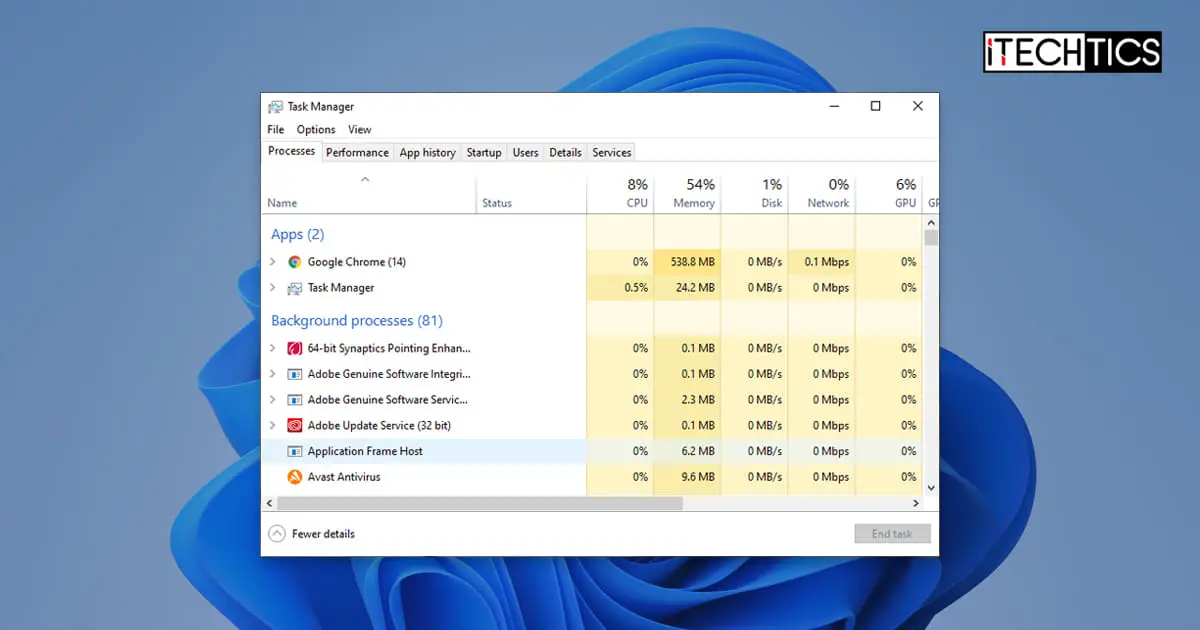
Task: Expand the 64-bit Synaptics Pointing row
Action: coord(272,349)
